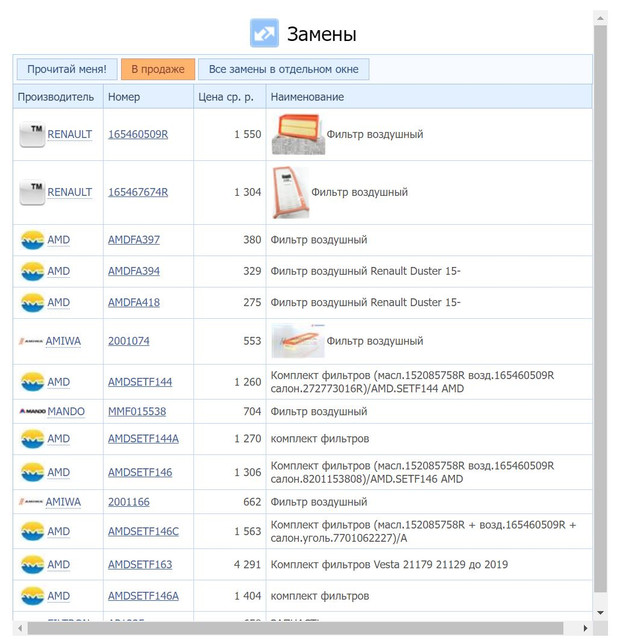View air filter photo for 165460509R
Screen dimensions: 620x640
[x=298, y=134]
